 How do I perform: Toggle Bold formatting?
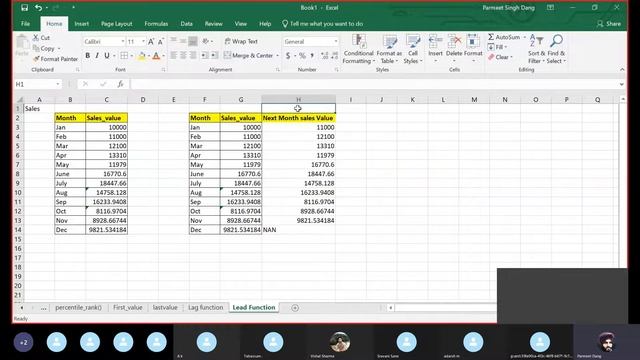click(x=87, y=56)
